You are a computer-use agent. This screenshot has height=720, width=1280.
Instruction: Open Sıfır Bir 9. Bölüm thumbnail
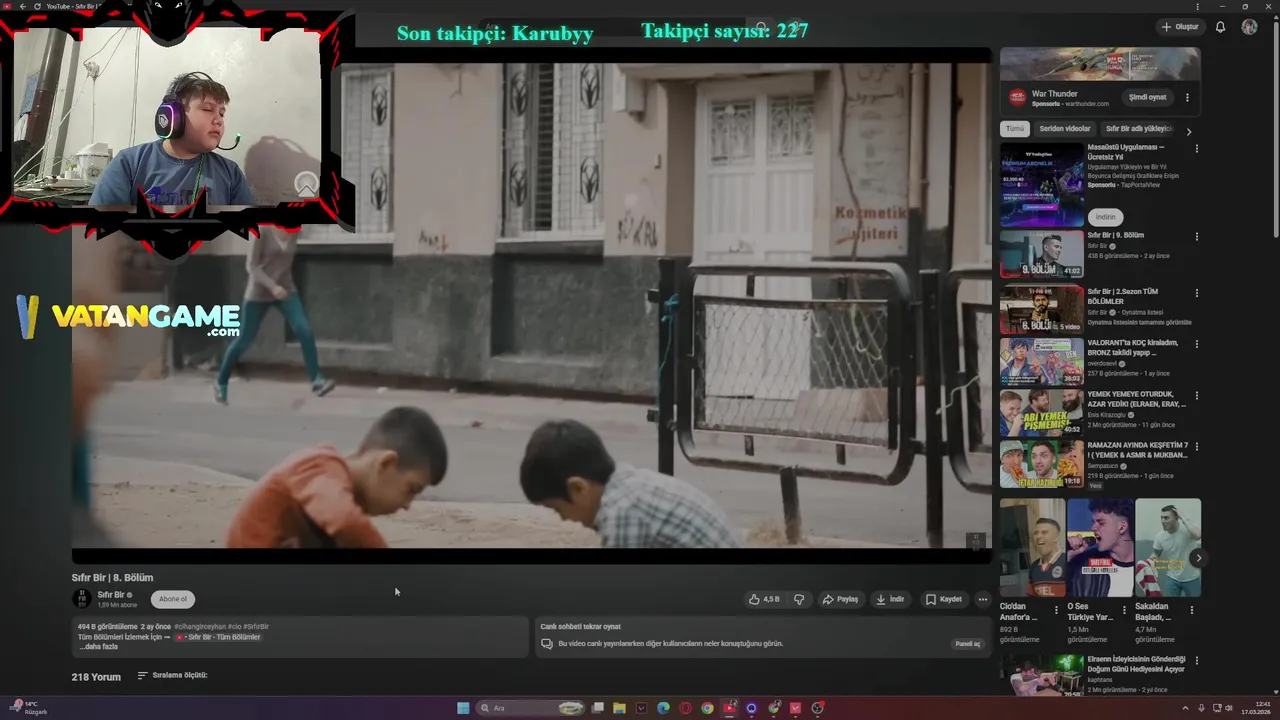[1042, 254]
